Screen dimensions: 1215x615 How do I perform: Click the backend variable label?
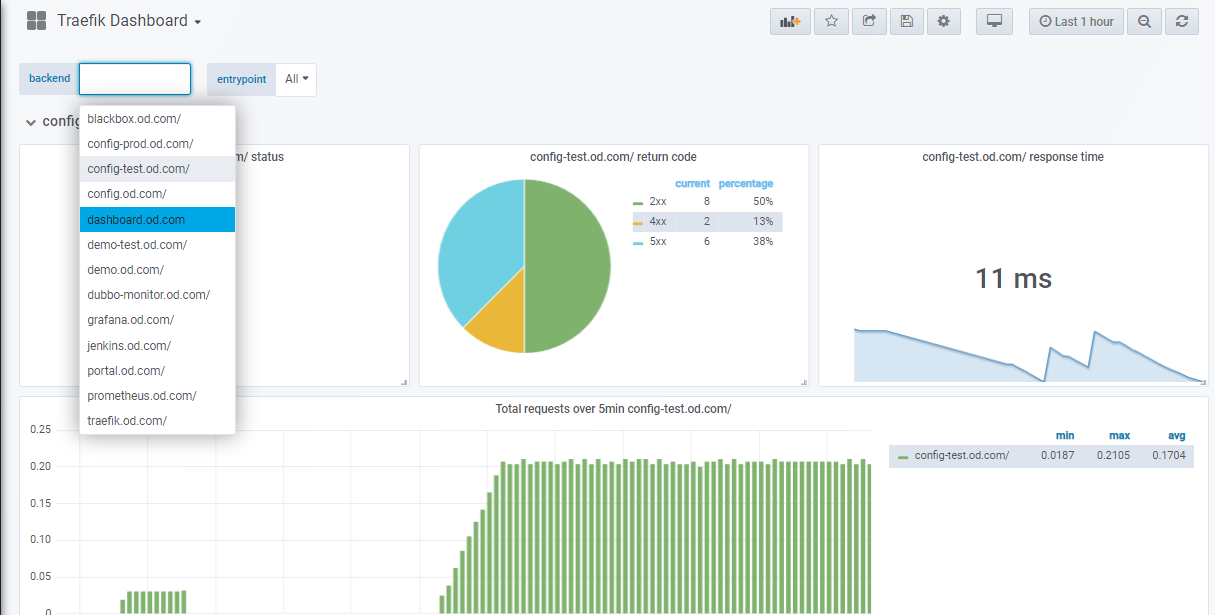click(49, 79)
